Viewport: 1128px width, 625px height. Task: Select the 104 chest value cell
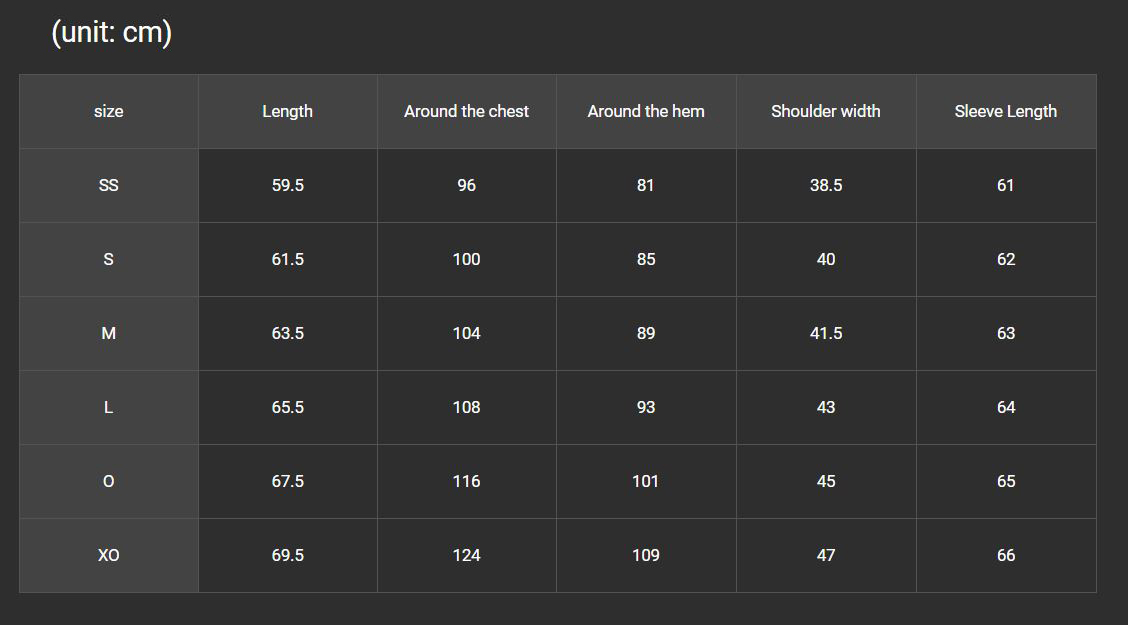point(467,334)
